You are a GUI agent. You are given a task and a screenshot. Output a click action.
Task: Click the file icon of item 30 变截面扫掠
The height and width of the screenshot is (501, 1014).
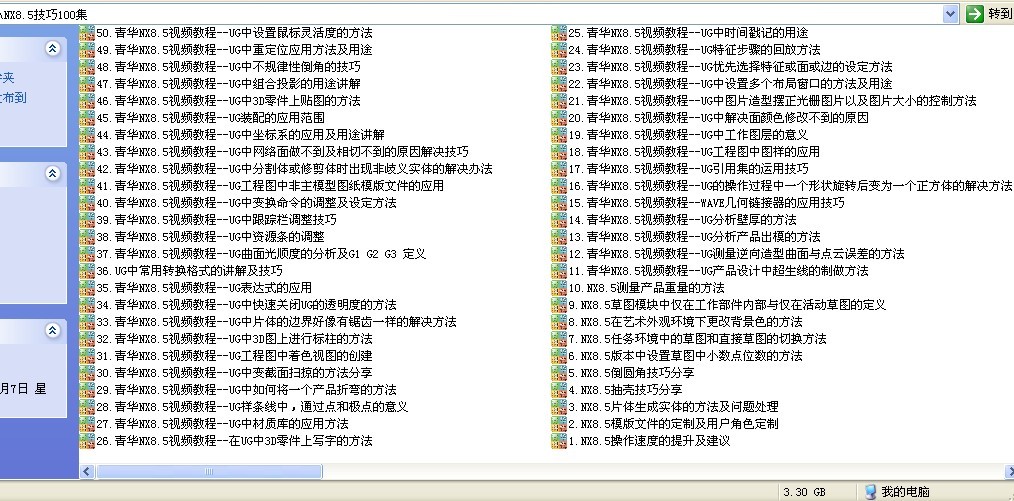point(87,373)
